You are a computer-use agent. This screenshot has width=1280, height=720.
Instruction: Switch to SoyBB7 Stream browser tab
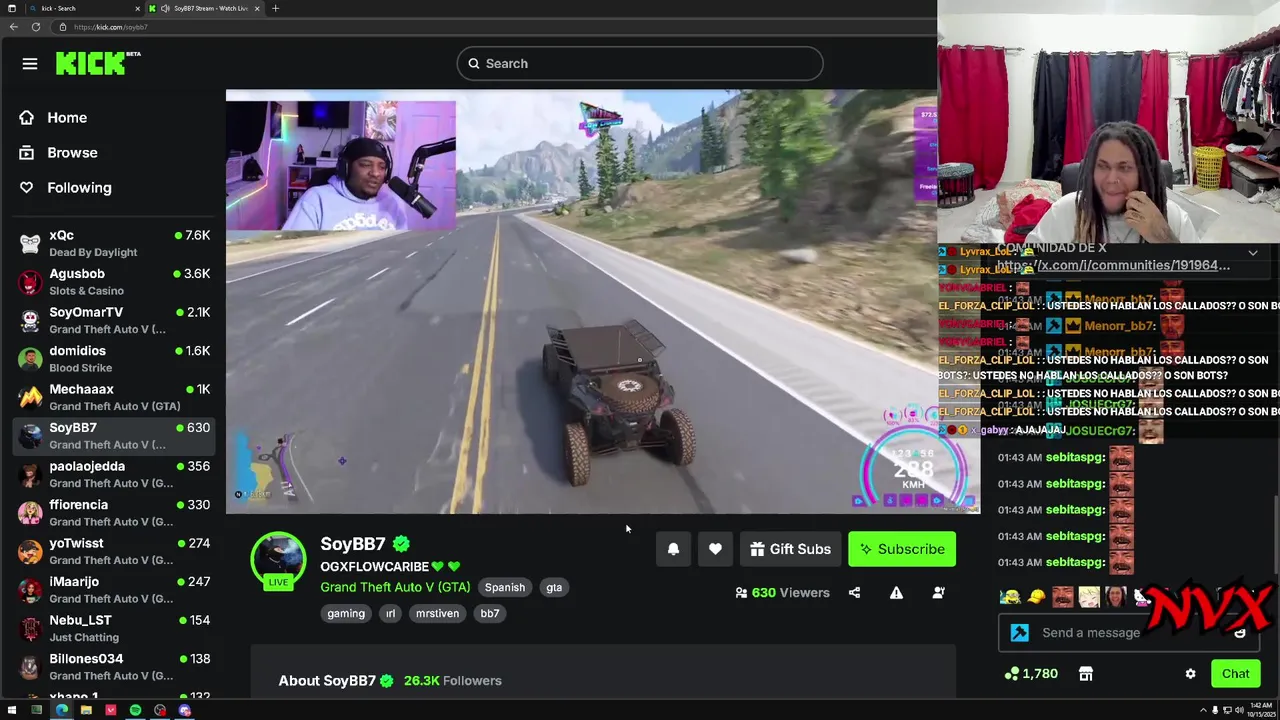(205, 8)
